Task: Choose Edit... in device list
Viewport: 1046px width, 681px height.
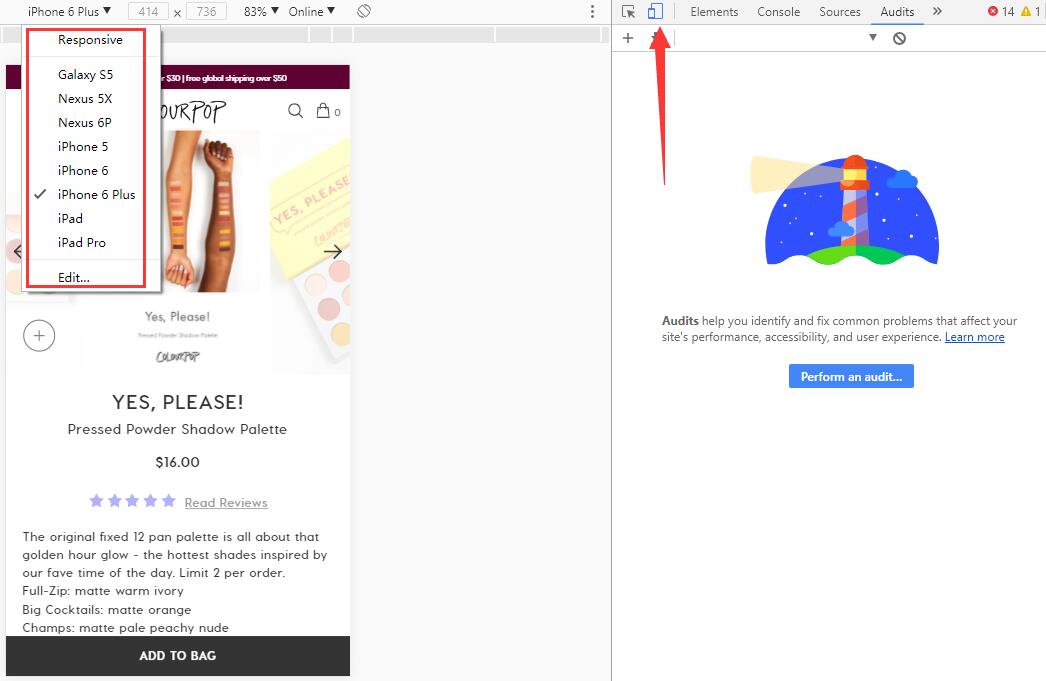Action: [92, 277]
